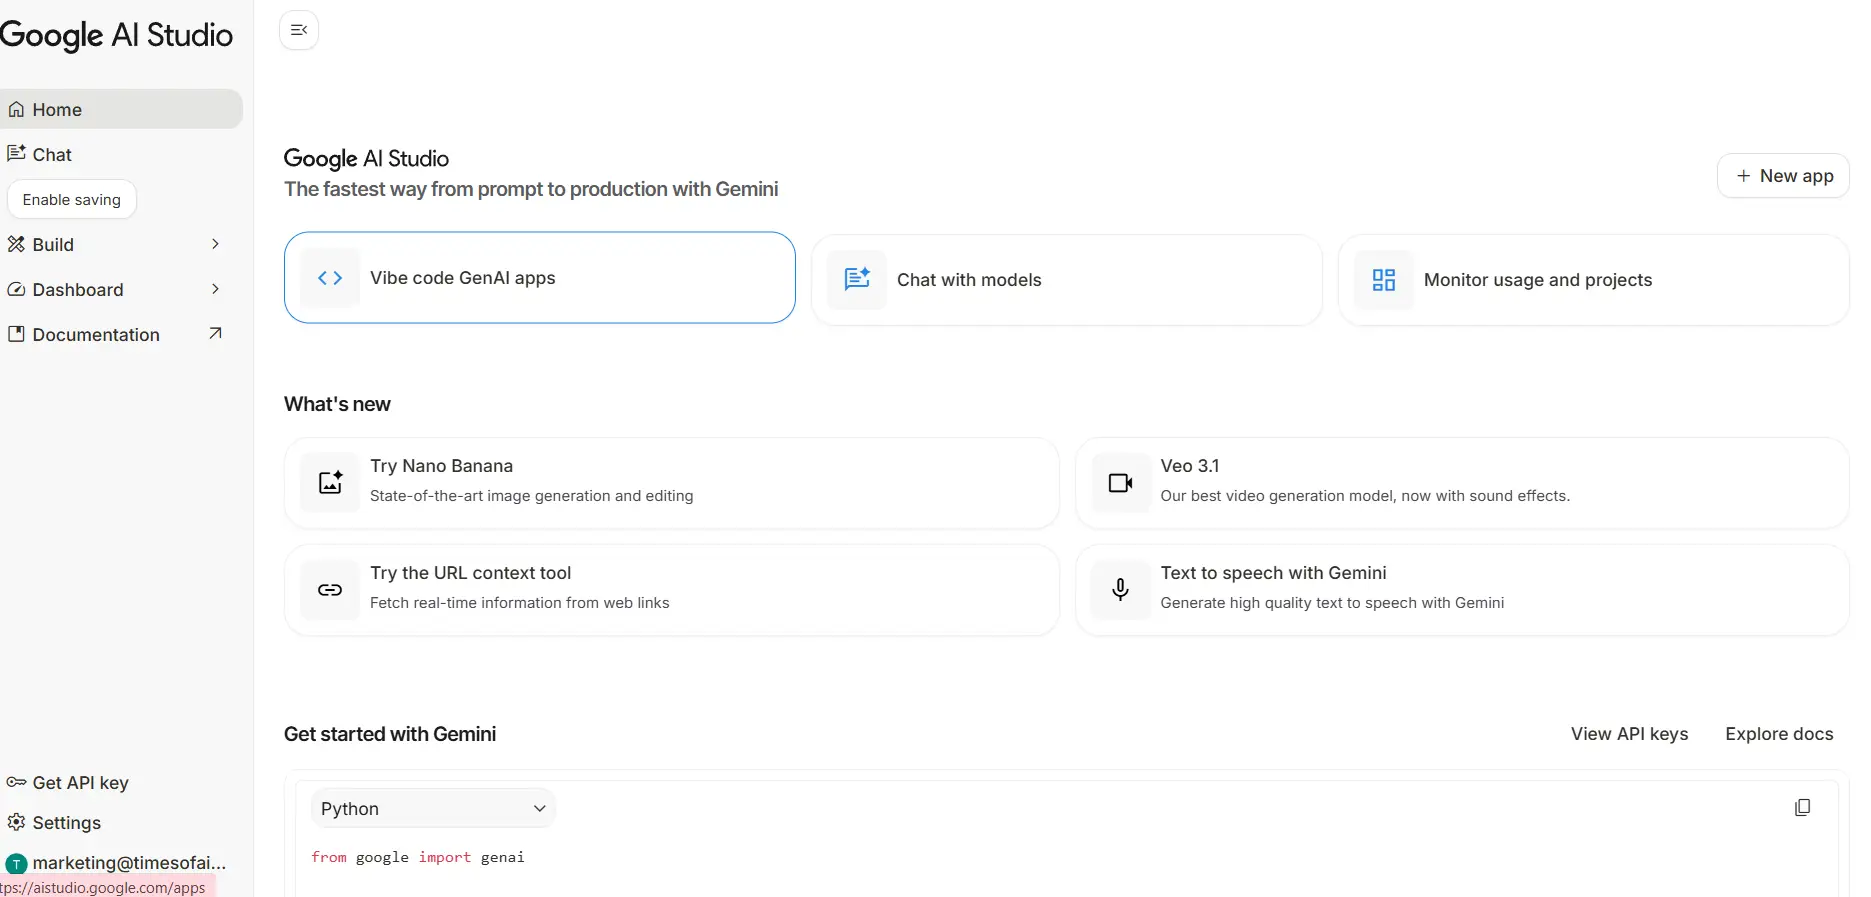This screenshot has height=897, width=1871.
Task: Click the external-link arrow next to Documentation
Action: (x=215, y=333)
